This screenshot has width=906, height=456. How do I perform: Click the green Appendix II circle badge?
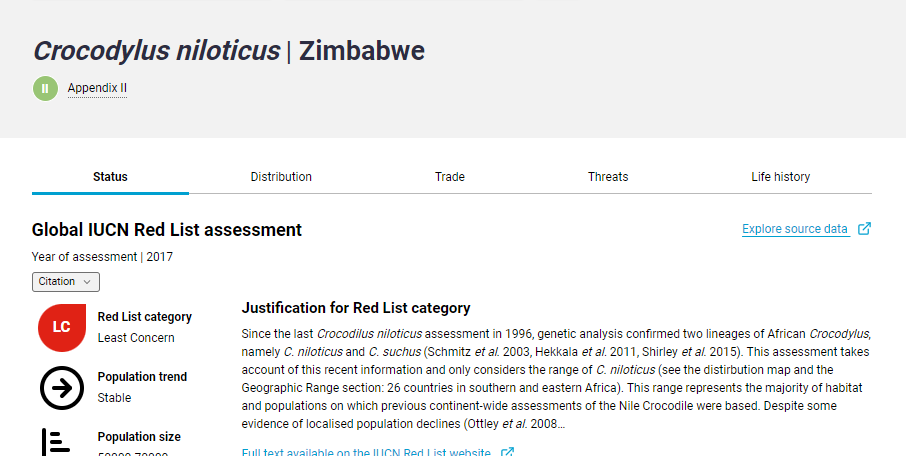click(x=45, y=88)
